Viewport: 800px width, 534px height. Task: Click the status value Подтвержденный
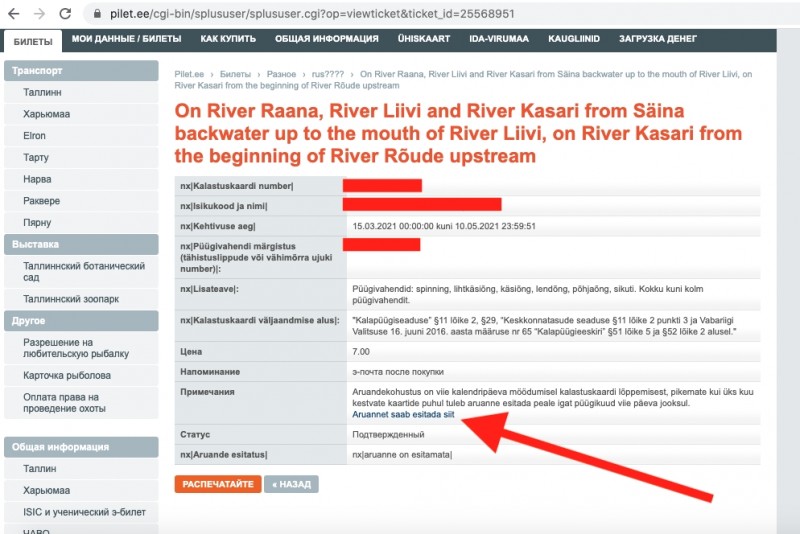coord(388,435)
